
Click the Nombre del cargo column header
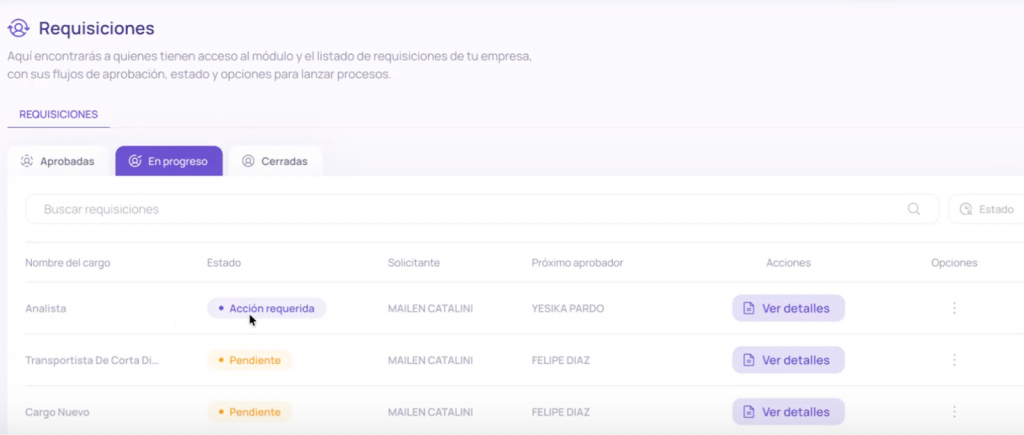pyautogui.click(x=67, y=263)
